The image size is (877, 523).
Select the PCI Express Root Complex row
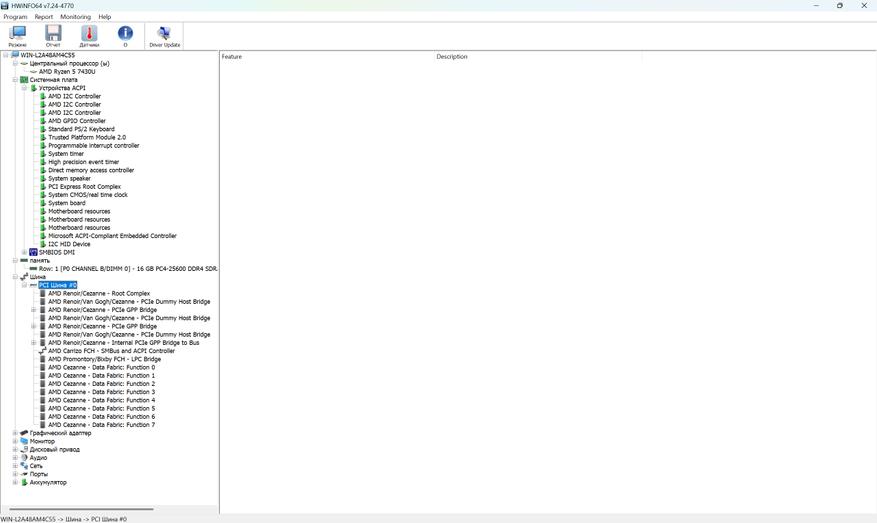pyautogui.click(x=84, y=186)
